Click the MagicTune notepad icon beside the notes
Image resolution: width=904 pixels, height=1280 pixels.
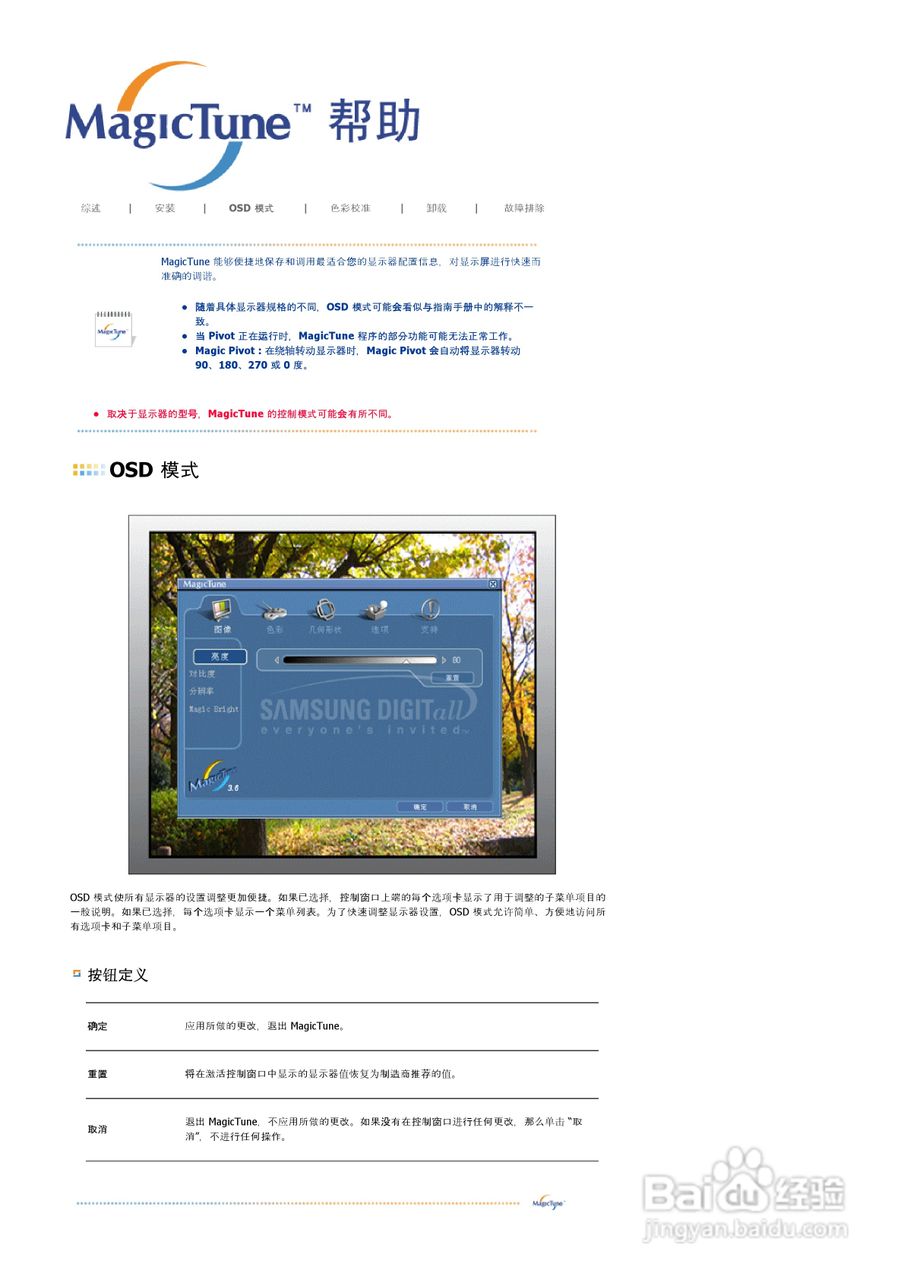pos(111,327)
